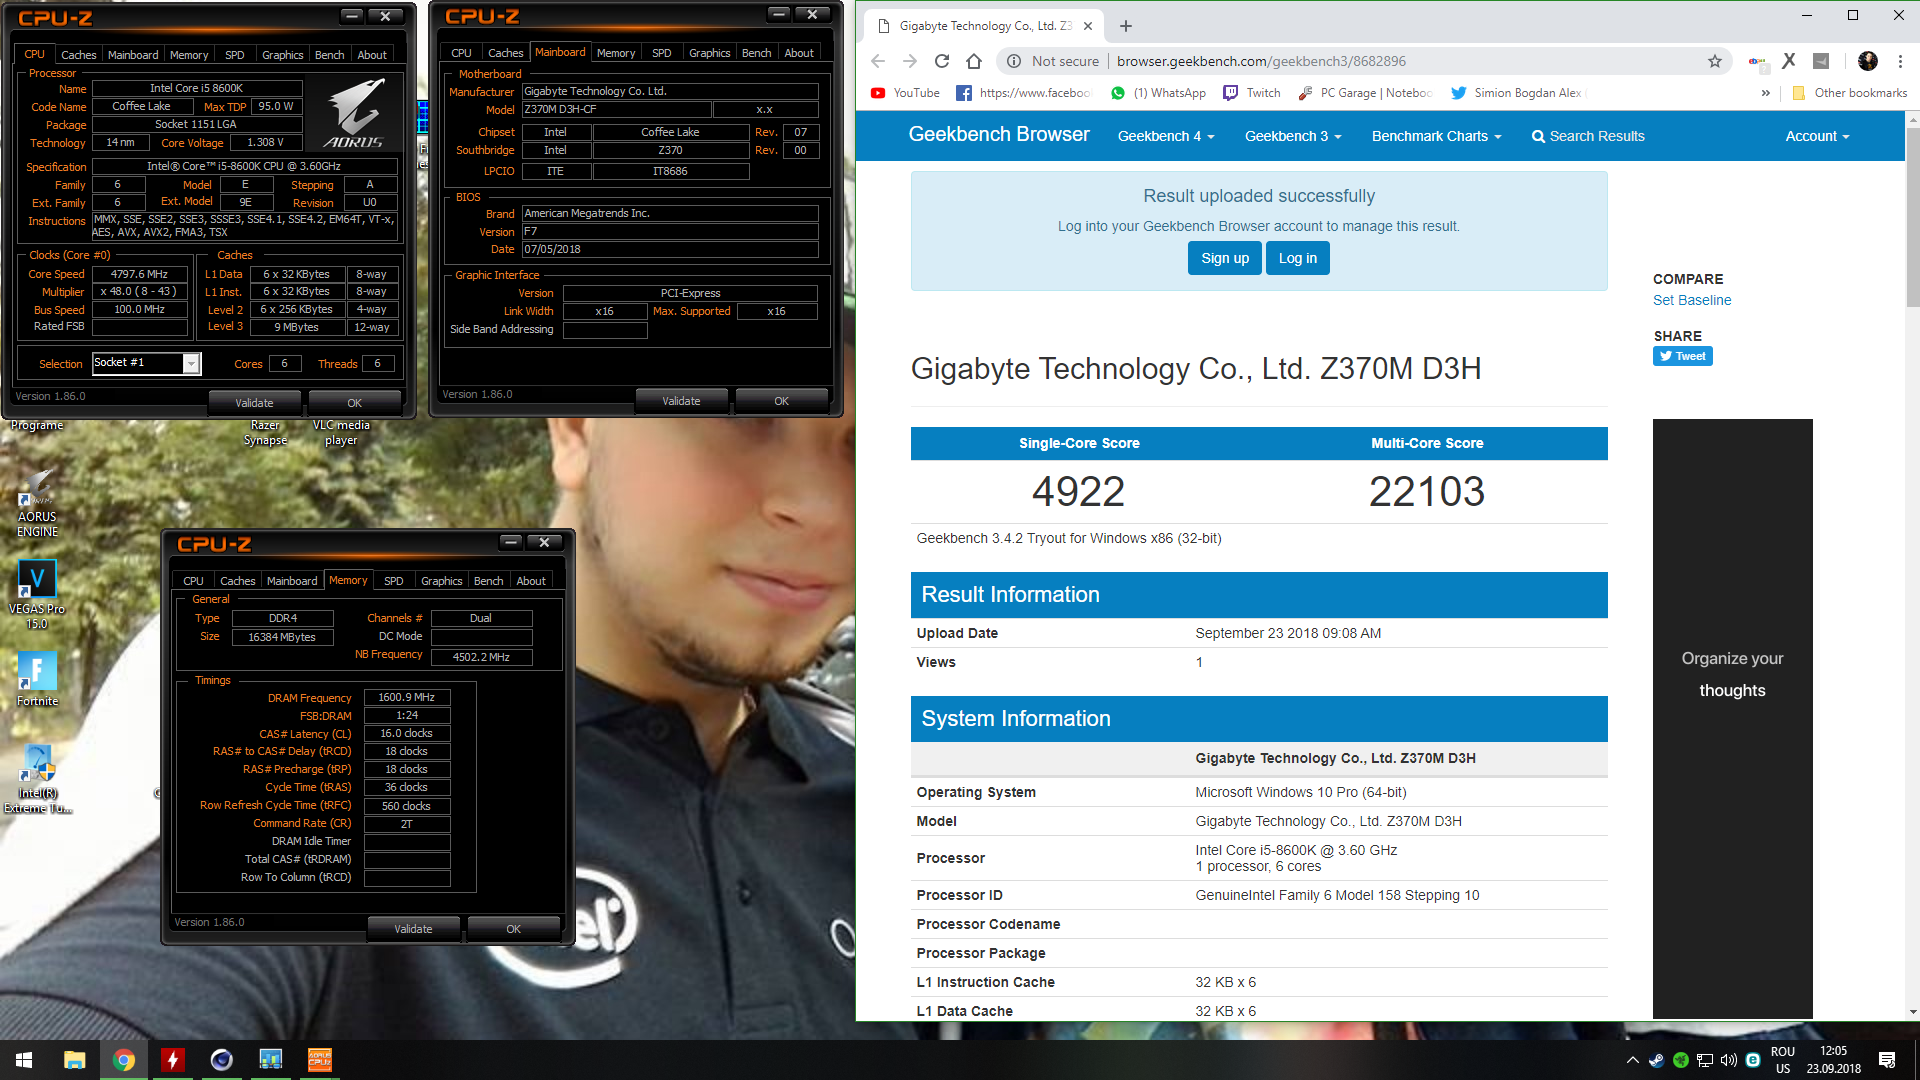Show hidden system tray icons
1920x1080 pixels.
(1632, 1060)
